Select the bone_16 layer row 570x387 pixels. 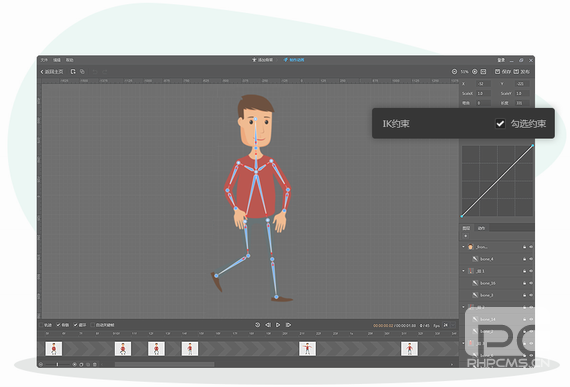click(x=497, y=283)
